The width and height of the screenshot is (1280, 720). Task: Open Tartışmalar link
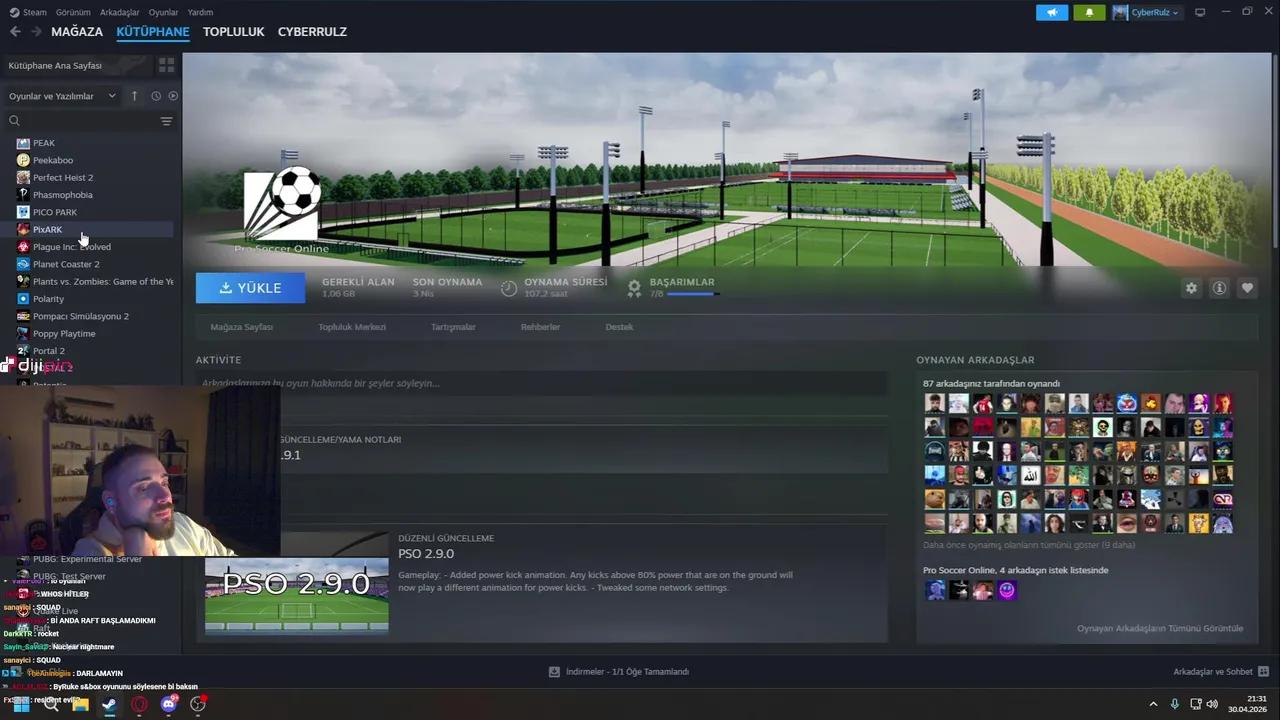453,327
